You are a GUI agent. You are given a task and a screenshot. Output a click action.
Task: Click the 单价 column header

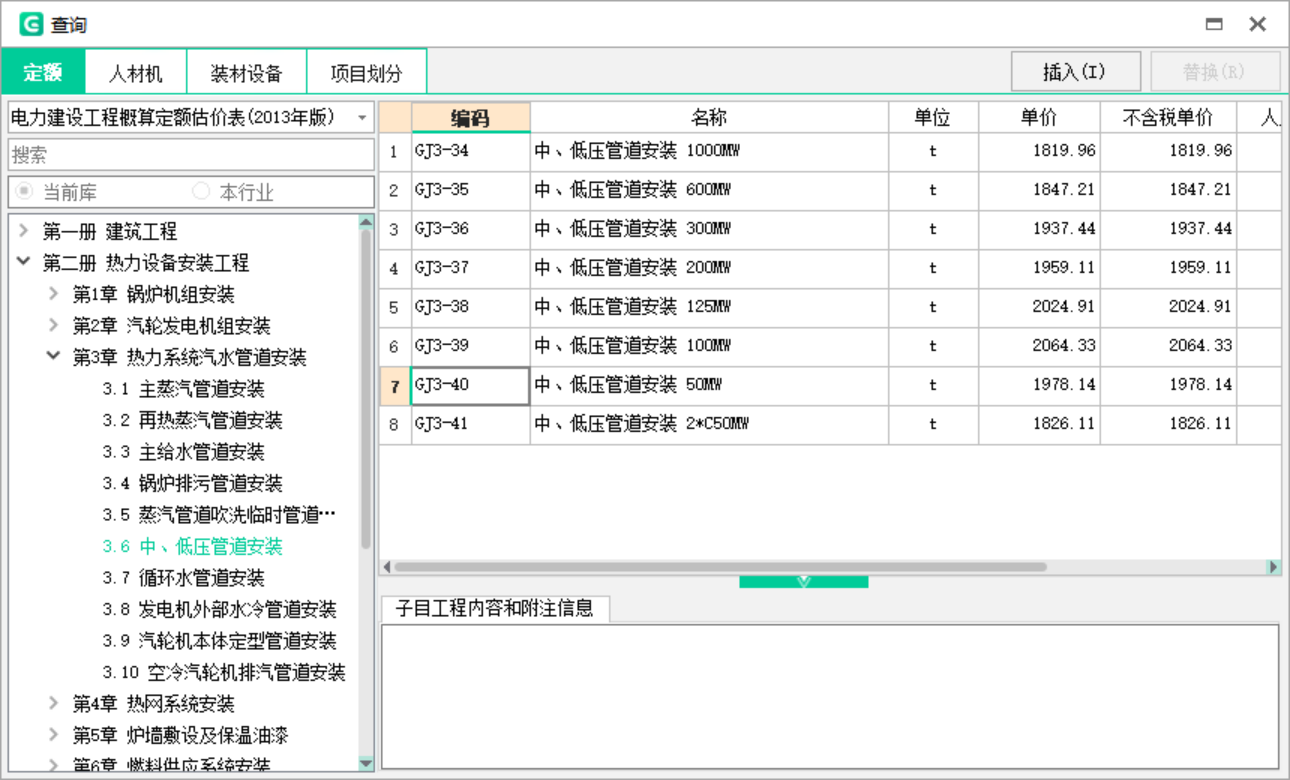1039,118
